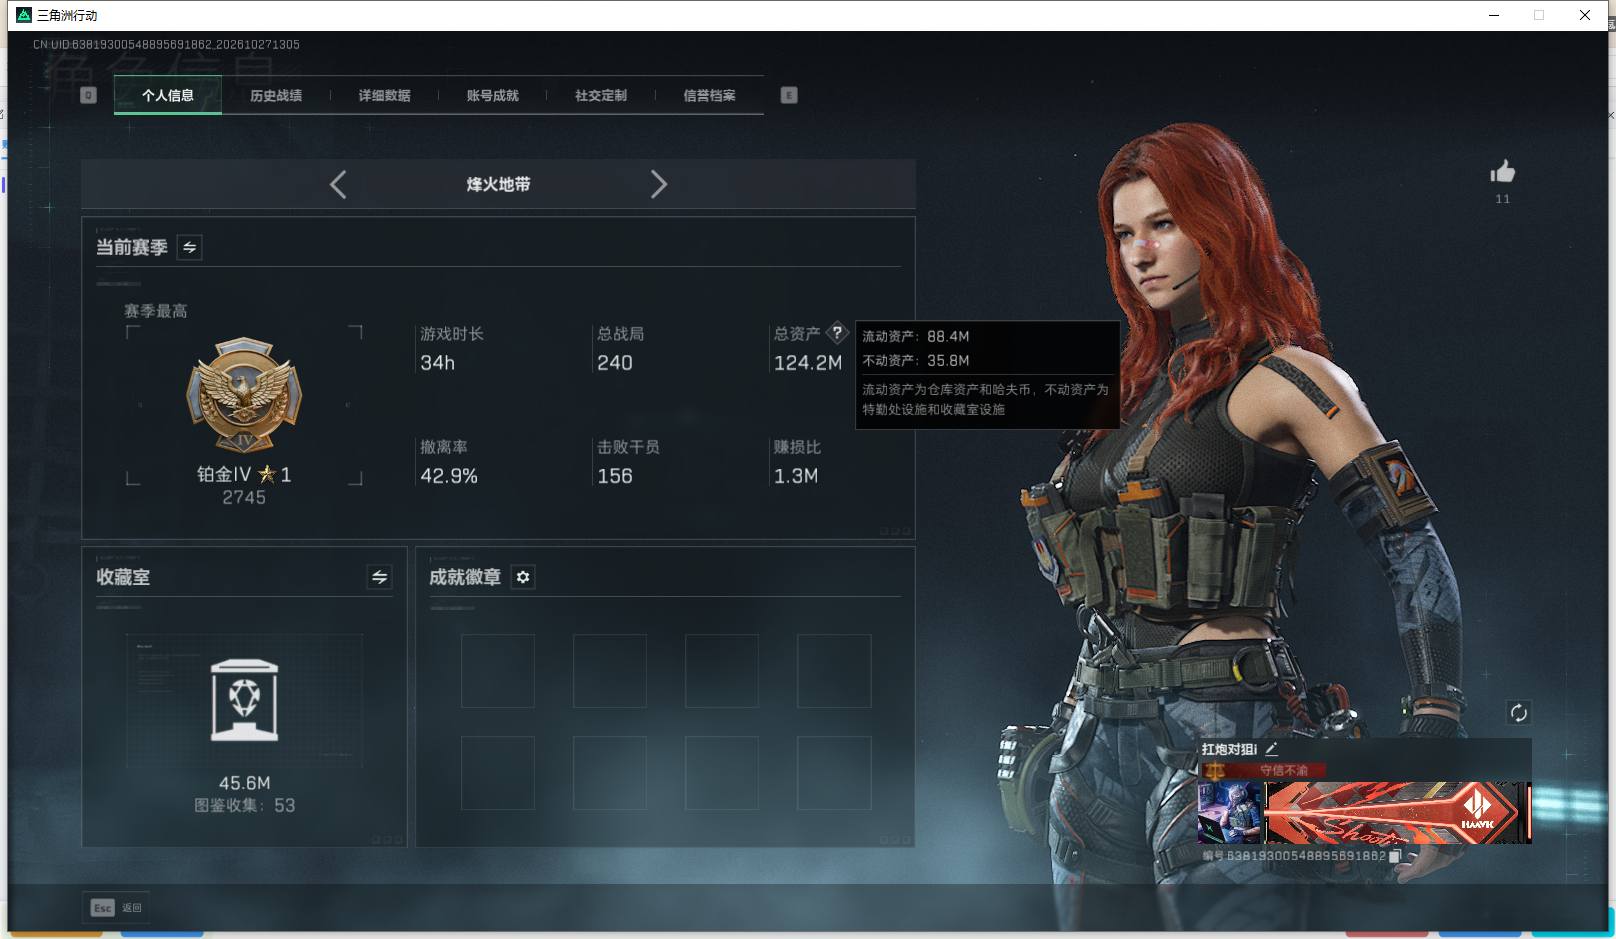1616x939 pixels.
Task: Click the 游戏时长 value 34h
Action: [x=437, y=363]
